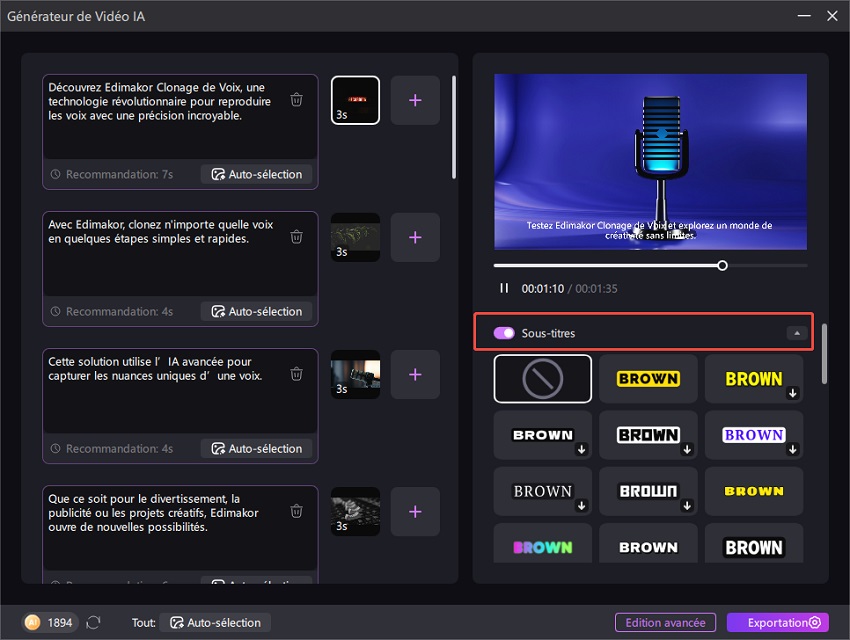This screenshot has height=640, width=850.
Task: Auto-select media for 'Avec Edimakor' scene
Action: click(256, 311)
